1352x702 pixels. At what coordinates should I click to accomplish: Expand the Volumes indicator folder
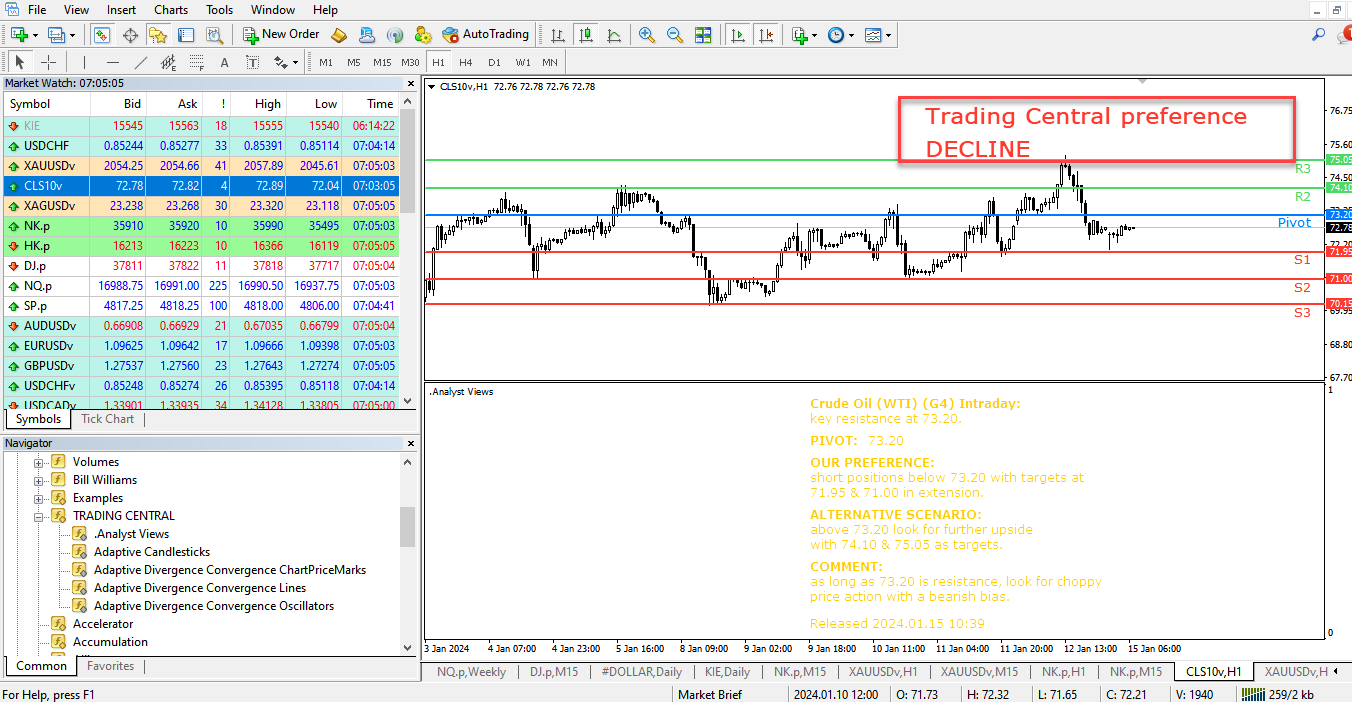(x=40, y=462)
